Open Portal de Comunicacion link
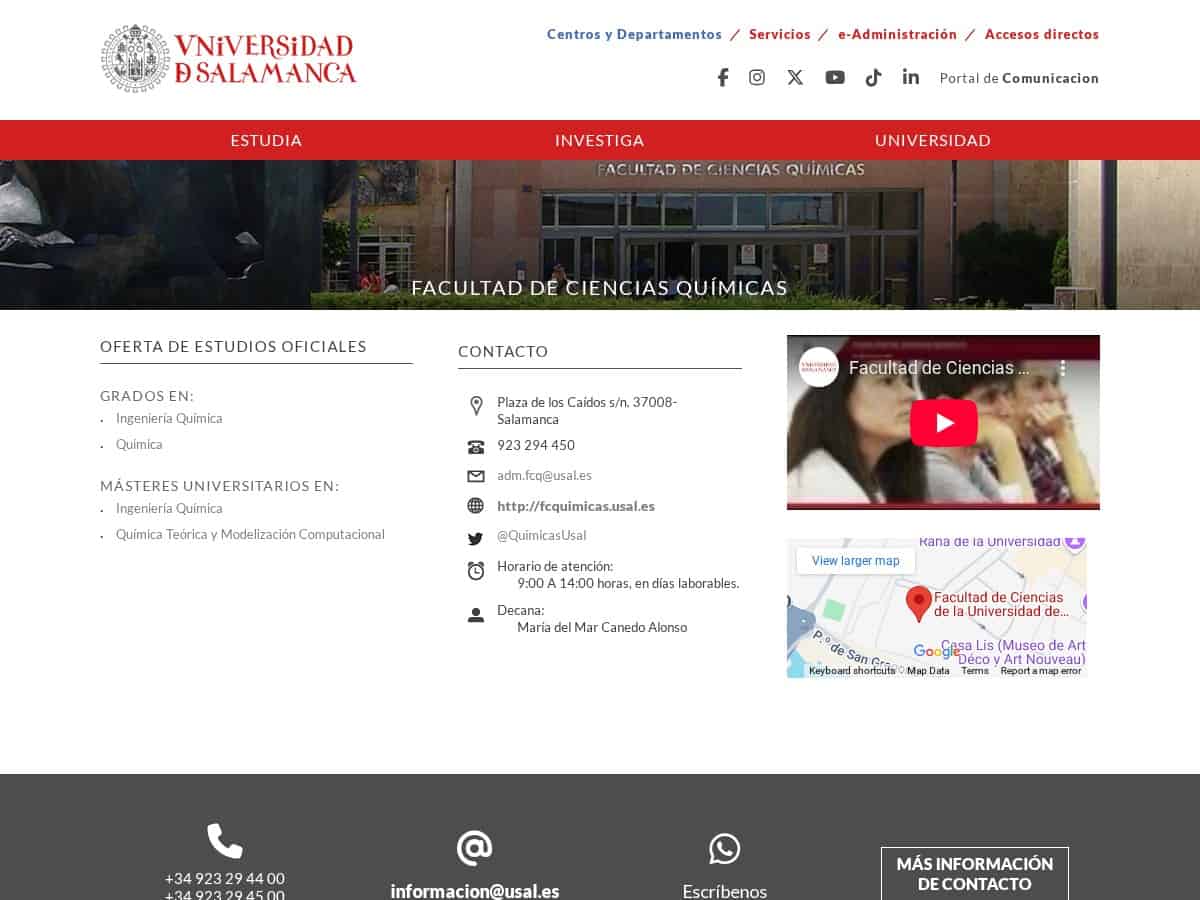The image size is (1200, 900). pos(1019,78)
